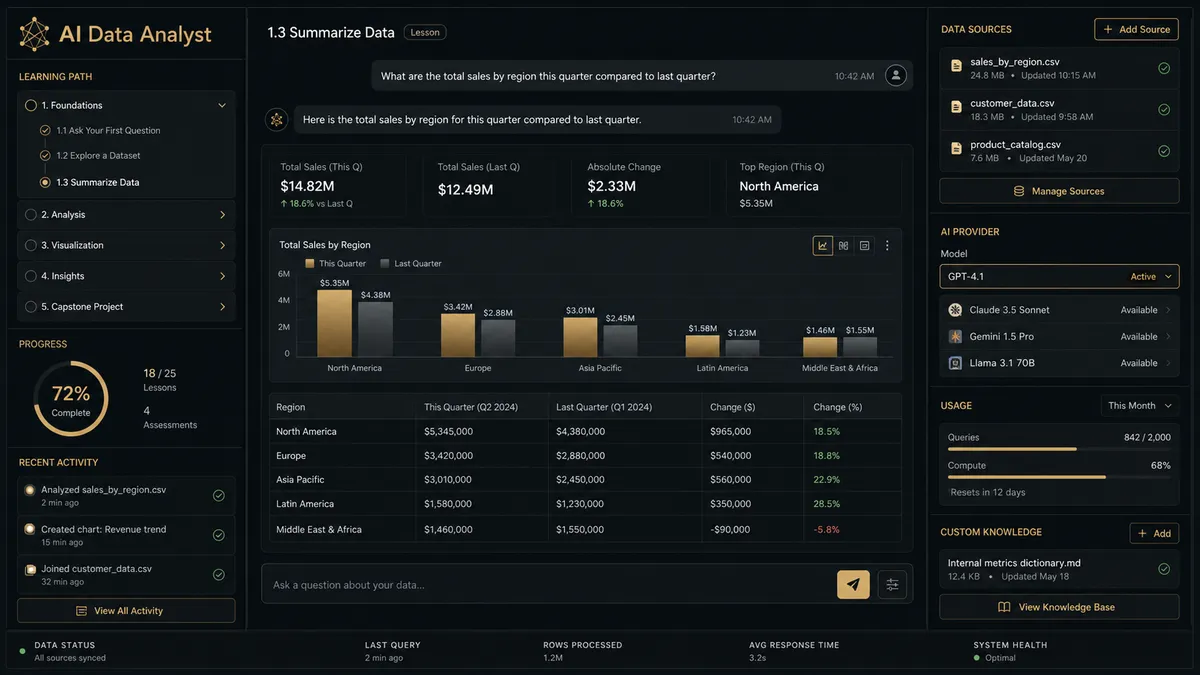Toggle check for Internal metrics dictionary.md

[x=1164, y=569]
